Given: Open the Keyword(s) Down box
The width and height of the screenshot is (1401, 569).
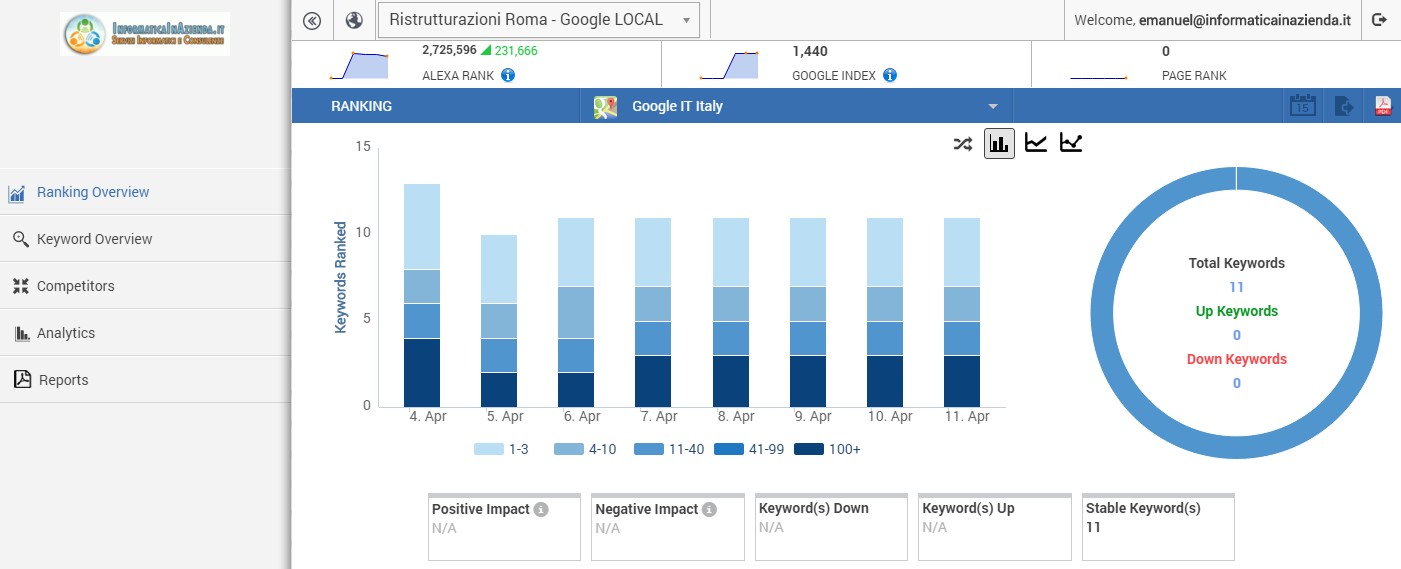Looking at the screenshot, I should pos(832,527).
